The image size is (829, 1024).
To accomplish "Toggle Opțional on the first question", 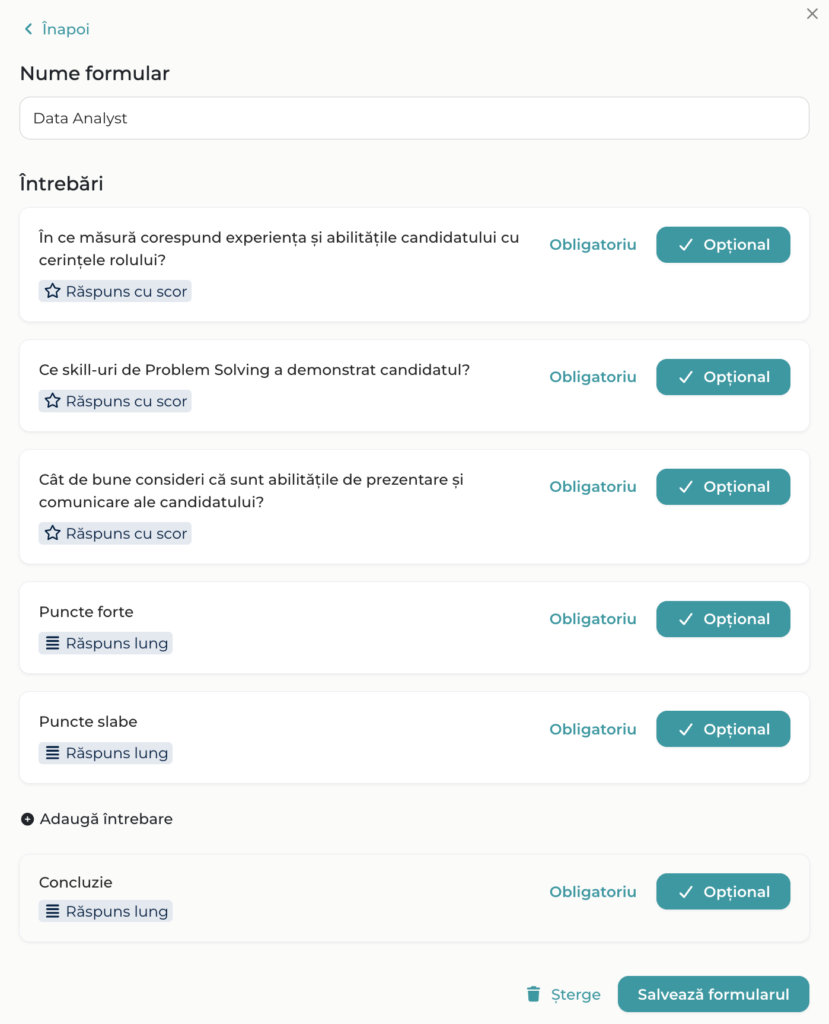I will [722, 244].
